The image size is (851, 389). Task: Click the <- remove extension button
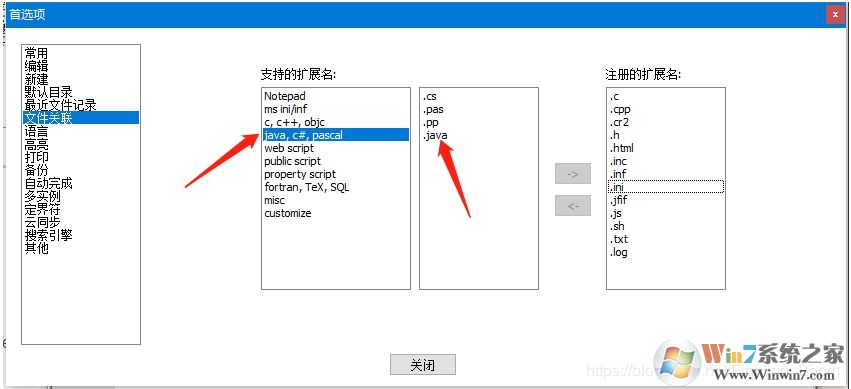(x=573, y=206)
